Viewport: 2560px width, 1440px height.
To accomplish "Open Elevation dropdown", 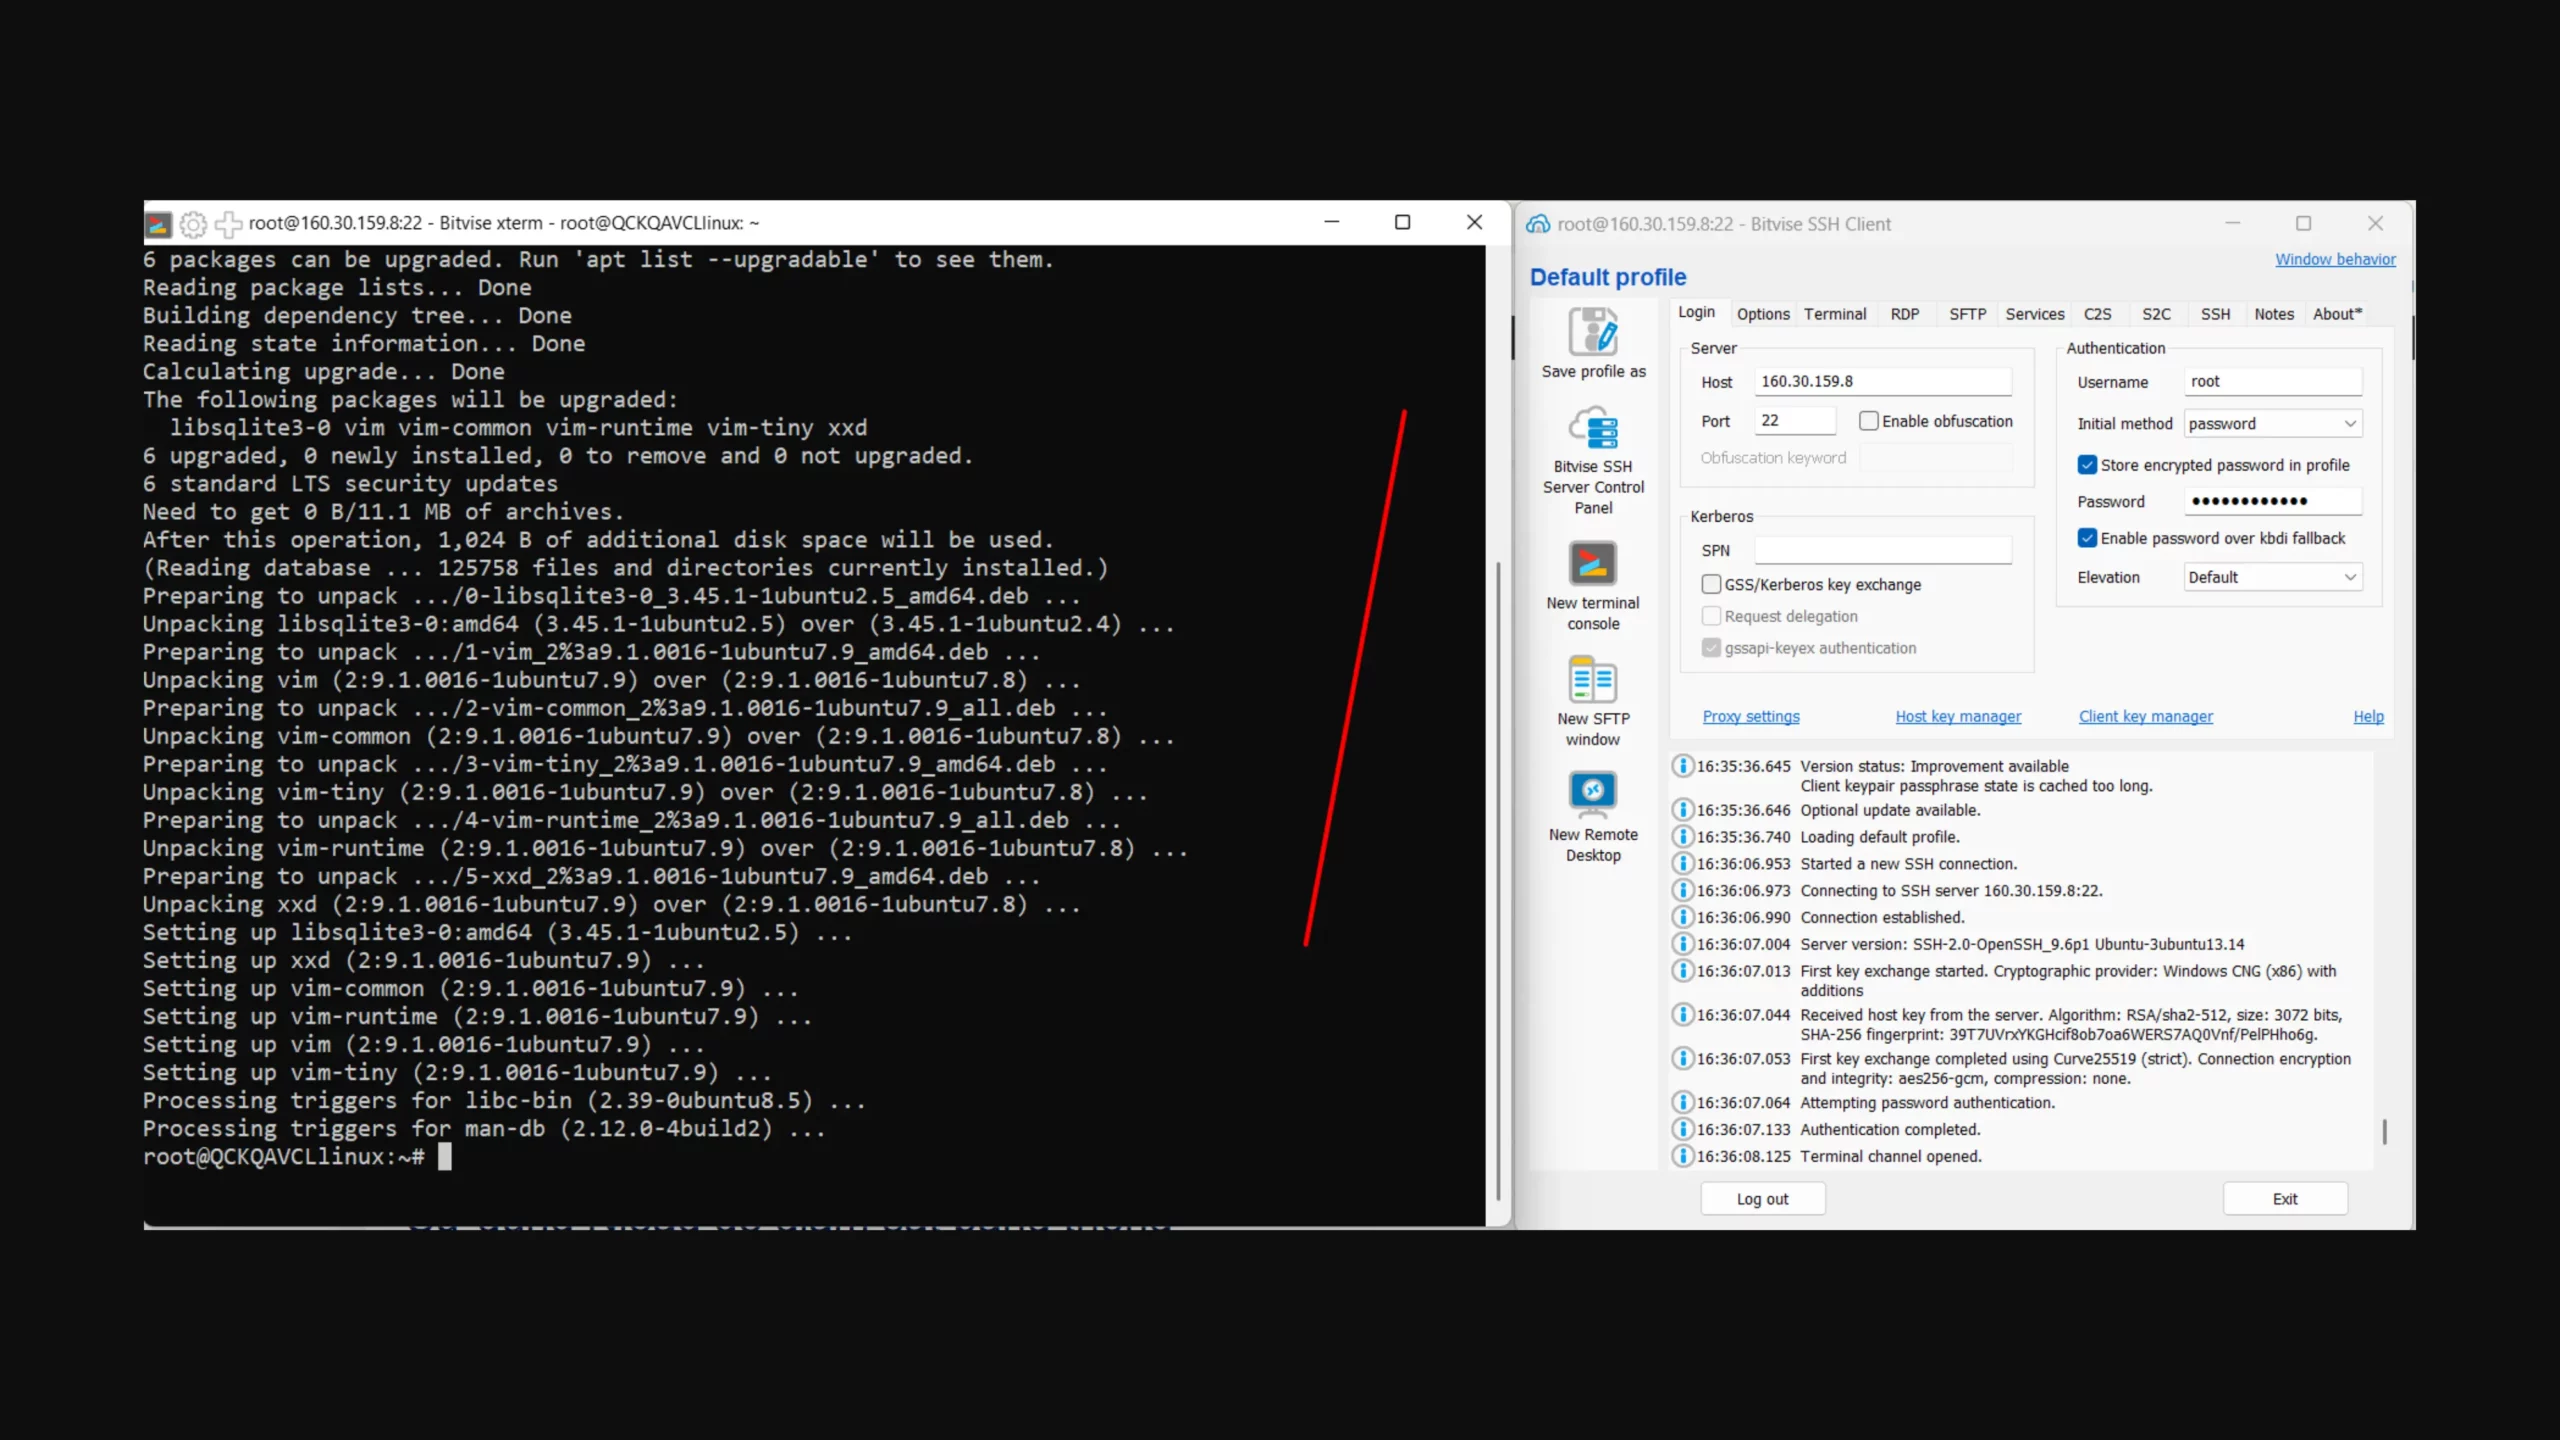I will (x=2272, y=577).
